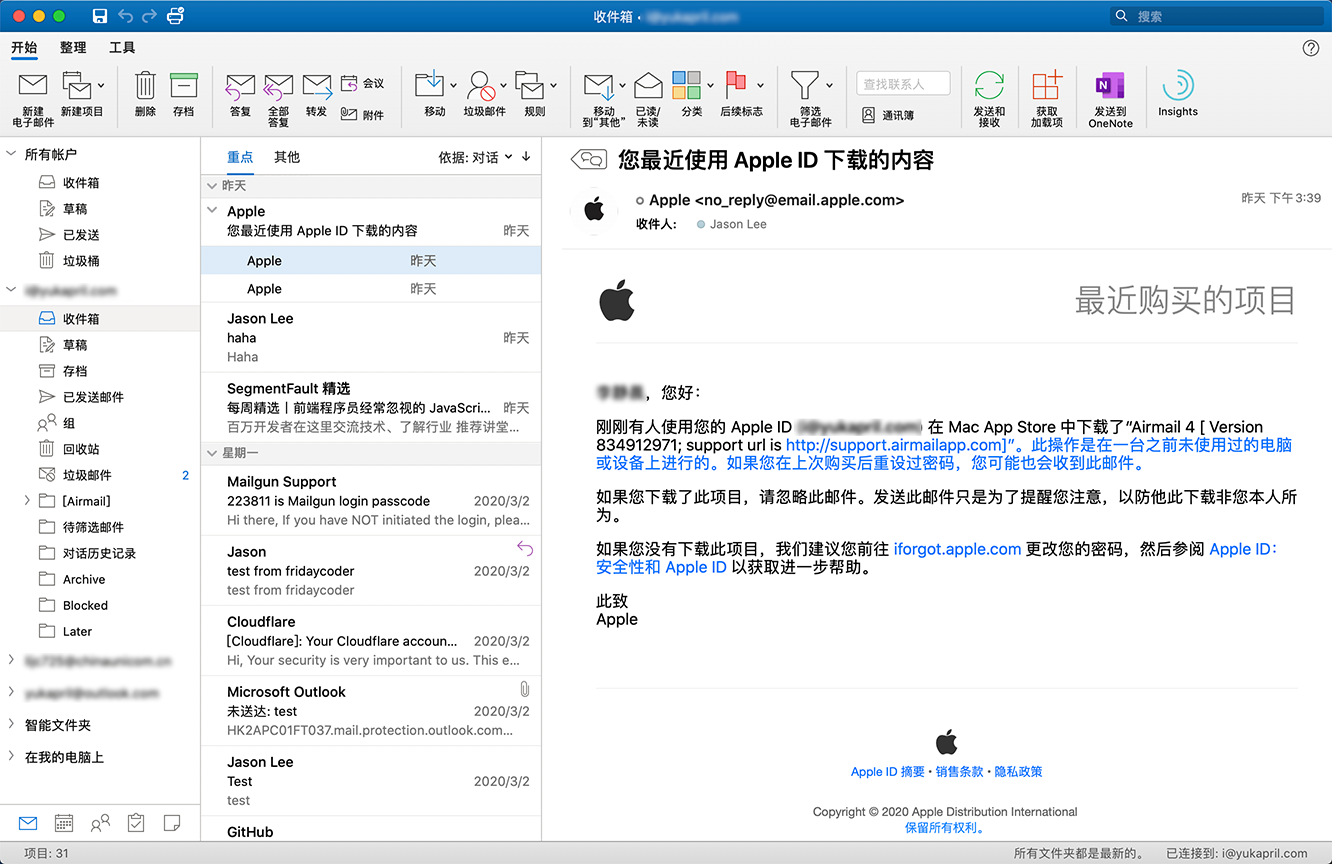Open the 整理 ribbon tab
The height and width of the screenshot is (864, 1332).
click(73, 47)
